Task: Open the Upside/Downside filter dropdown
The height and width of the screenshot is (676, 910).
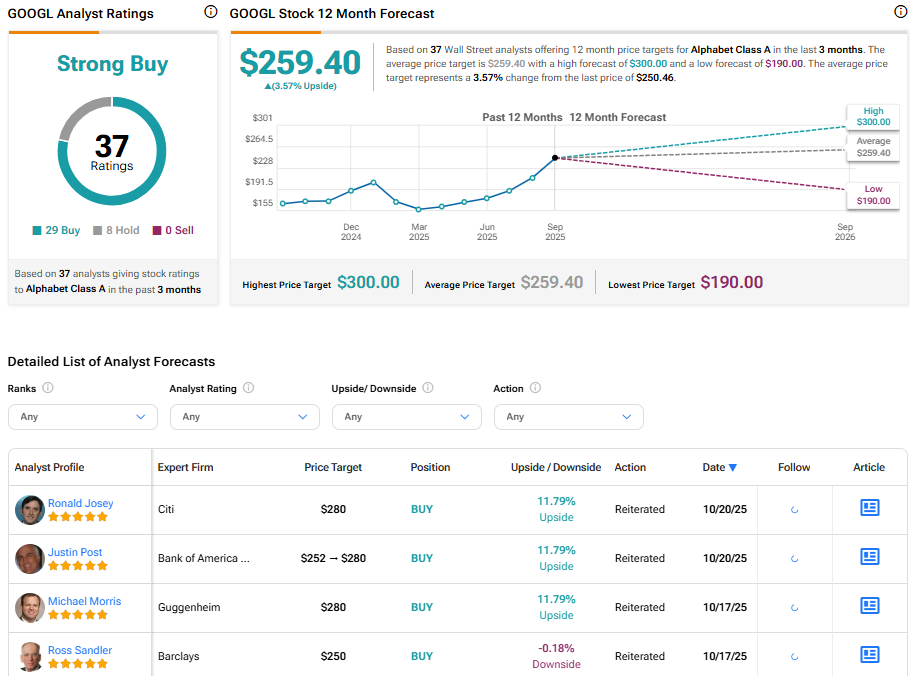Action: 407,417
